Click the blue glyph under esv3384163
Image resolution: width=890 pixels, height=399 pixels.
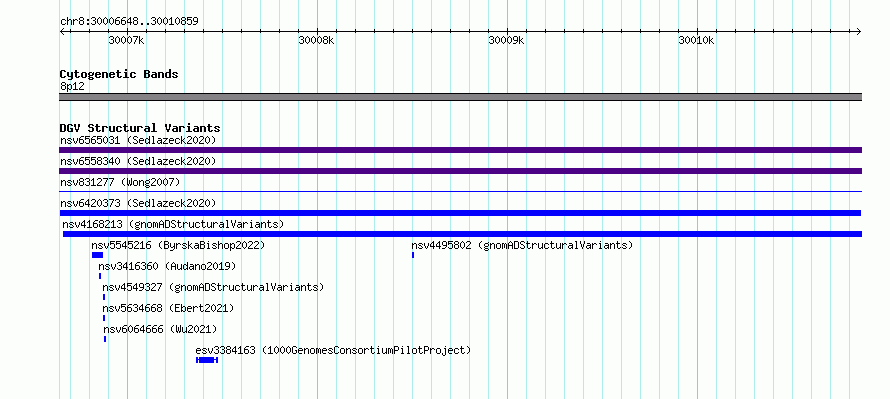(x=207, y=360)
